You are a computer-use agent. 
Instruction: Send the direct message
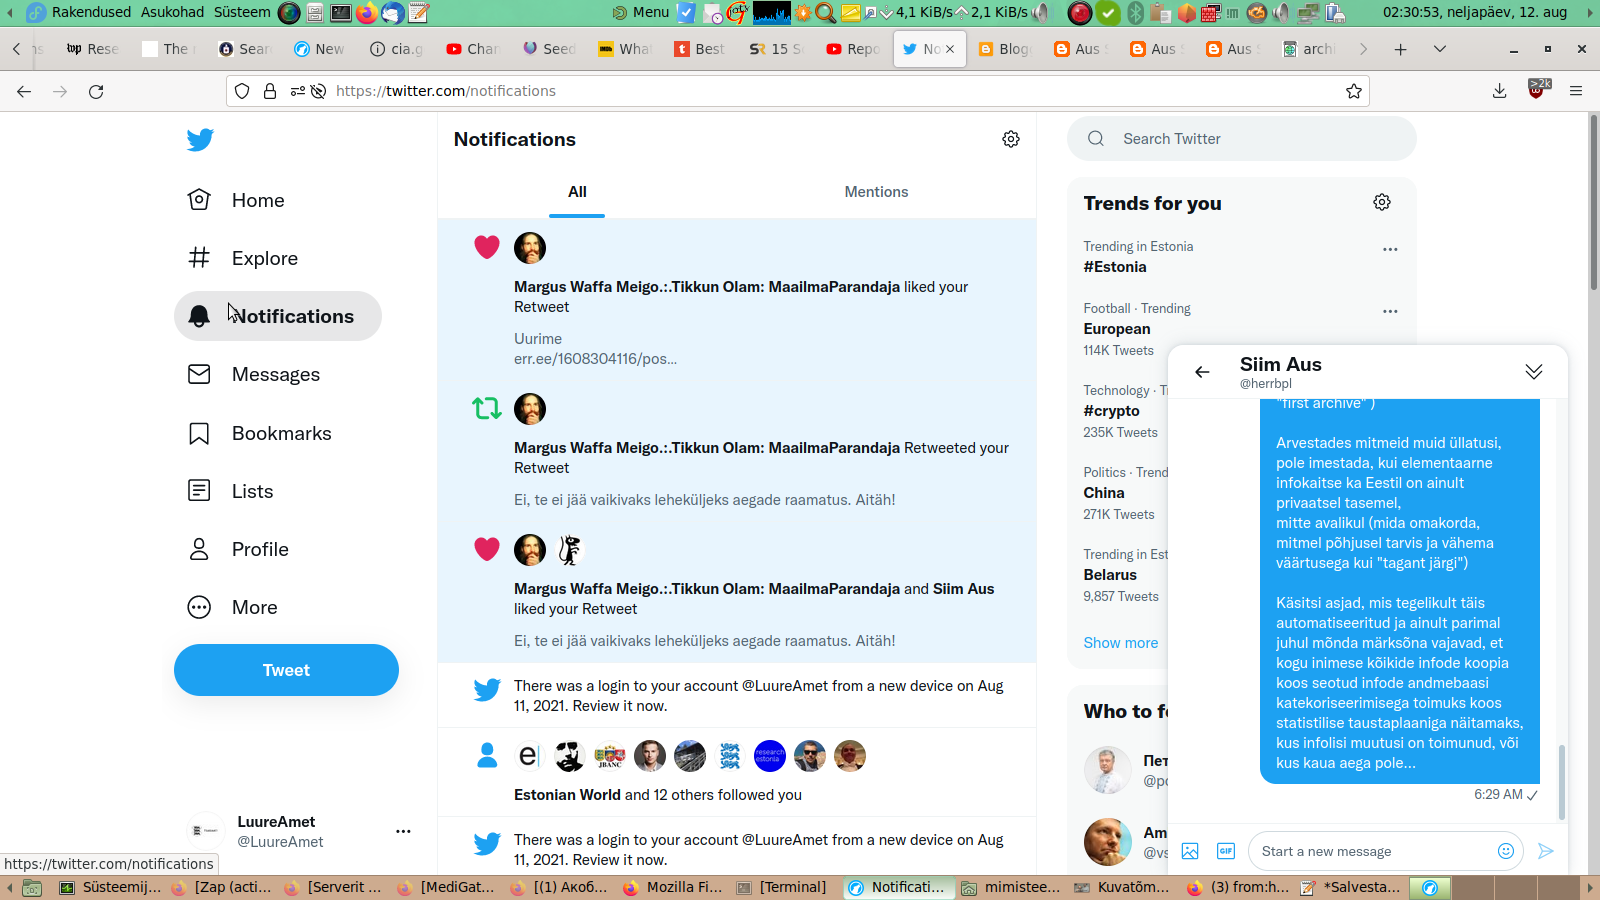[1546, 851]
